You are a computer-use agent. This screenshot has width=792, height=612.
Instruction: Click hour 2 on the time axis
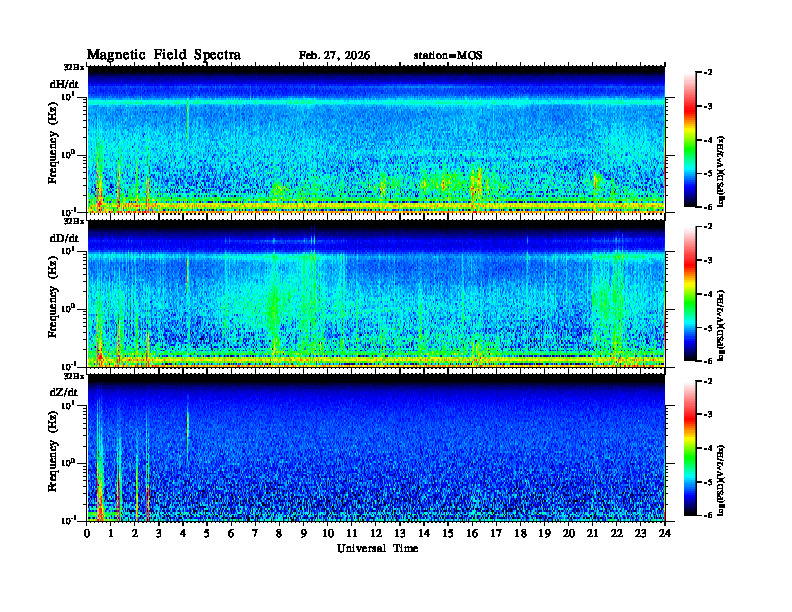coord(135,534)
